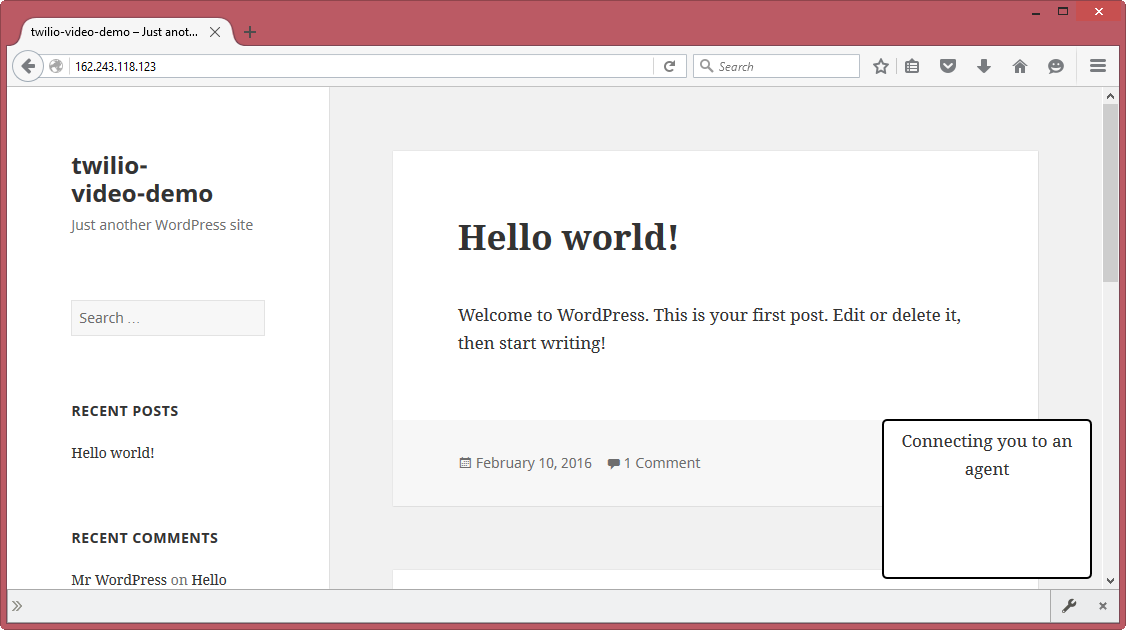The height and width of the screenshot is (630, 1126).
Task: Click the Just another WordPress site tagline
Action: click(x=162, y=225)
